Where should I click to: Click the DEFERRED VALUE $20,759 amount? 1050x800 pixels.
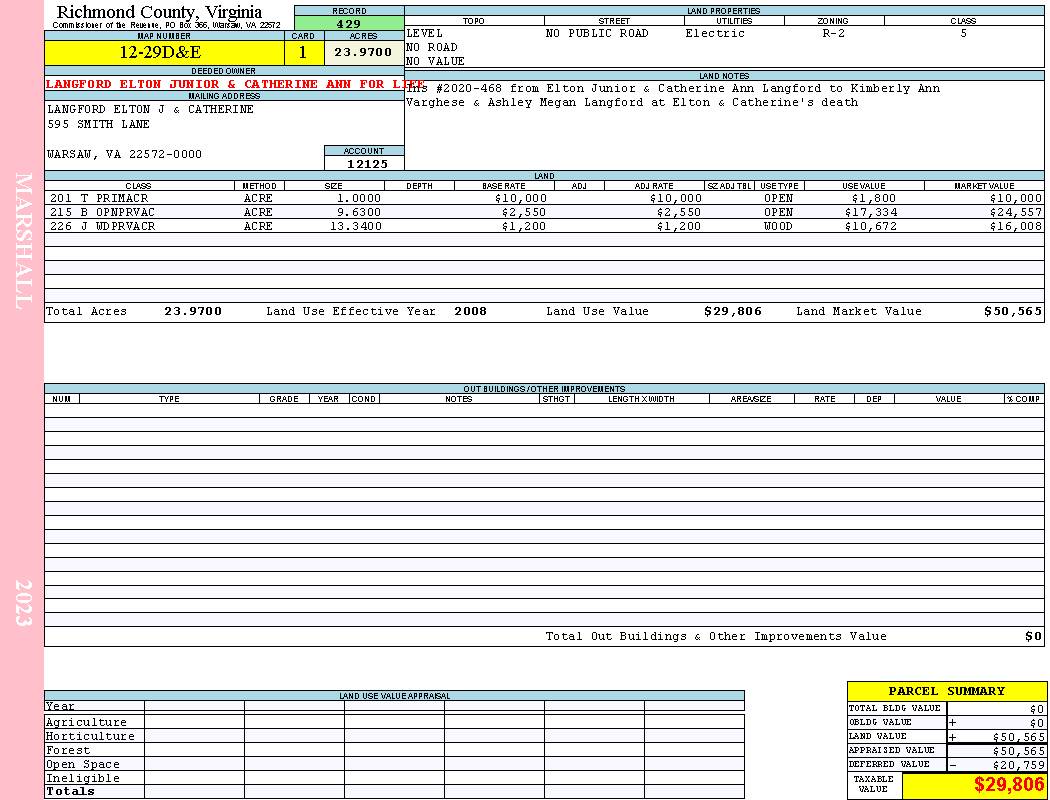1019,765
